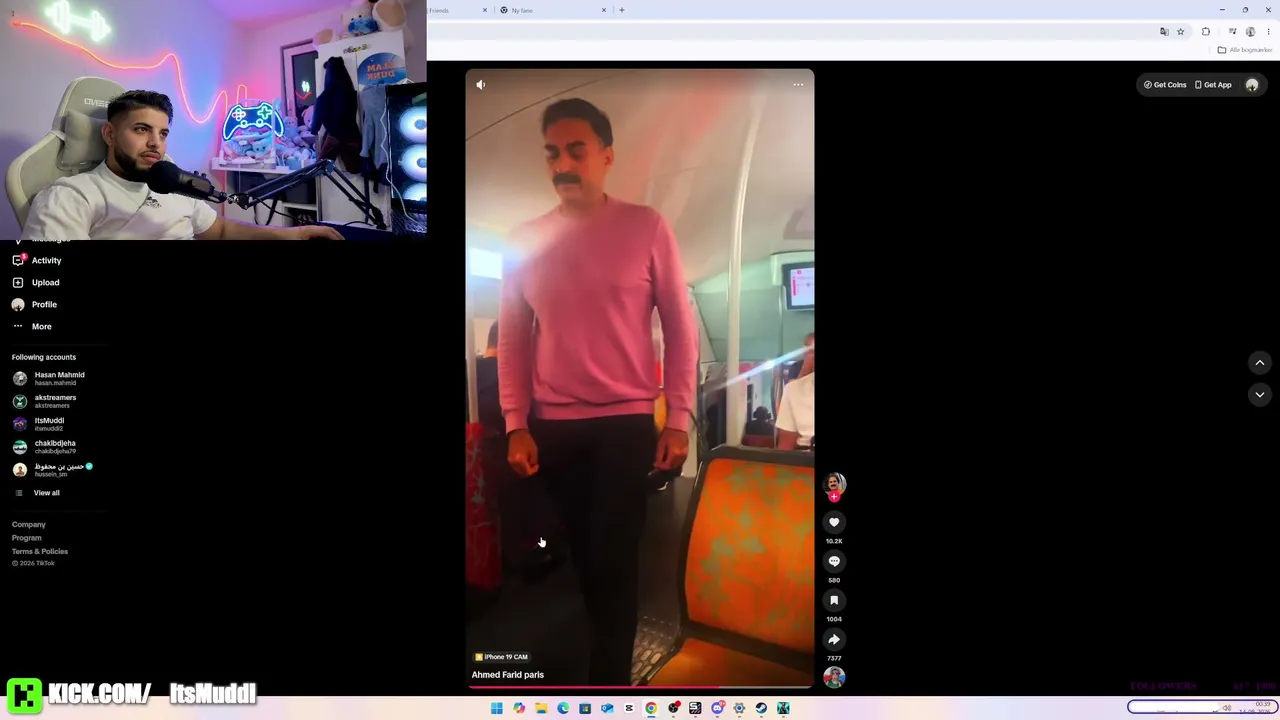Open Discord from the taskbar
This screenshot has width=1280, height=720.
(x=717, y=708)
